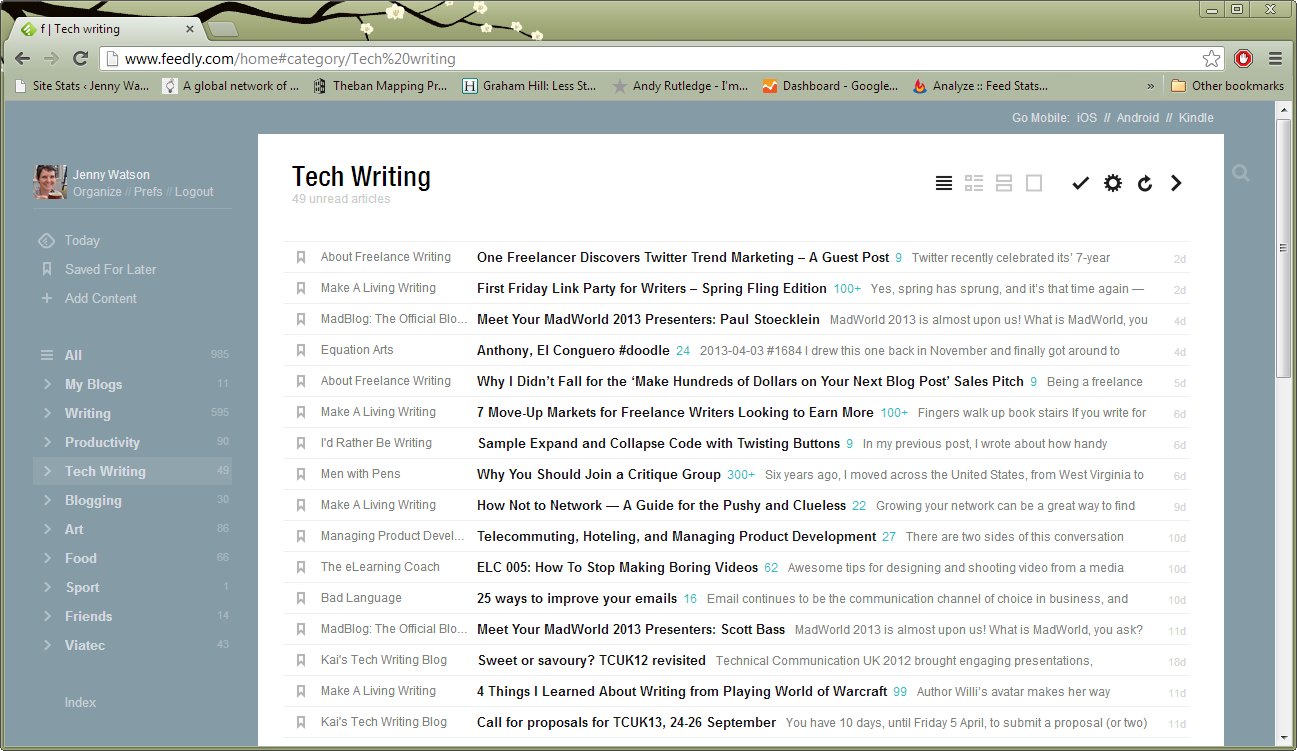Open 'Why You Should Join a Critique Group'

pos(598,475)
